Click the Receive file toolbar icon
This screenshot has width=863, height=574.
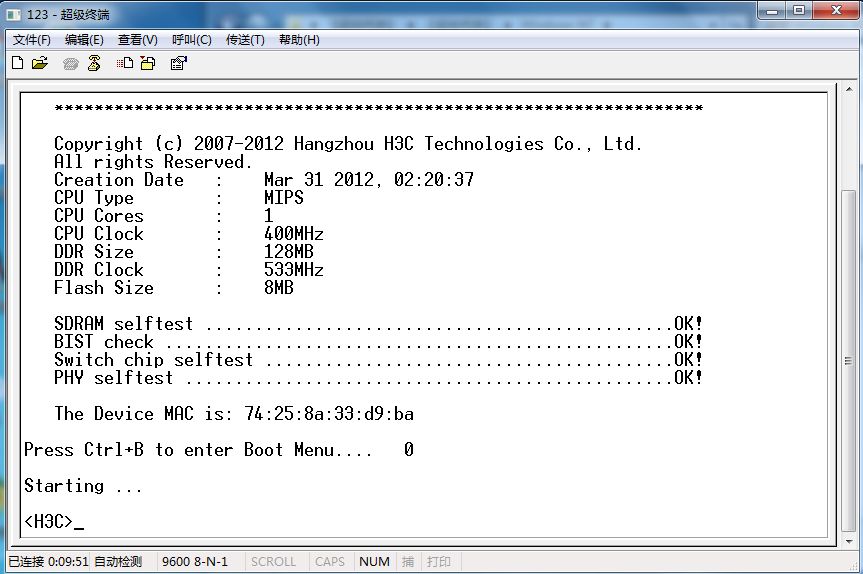[x=148, y=63]
